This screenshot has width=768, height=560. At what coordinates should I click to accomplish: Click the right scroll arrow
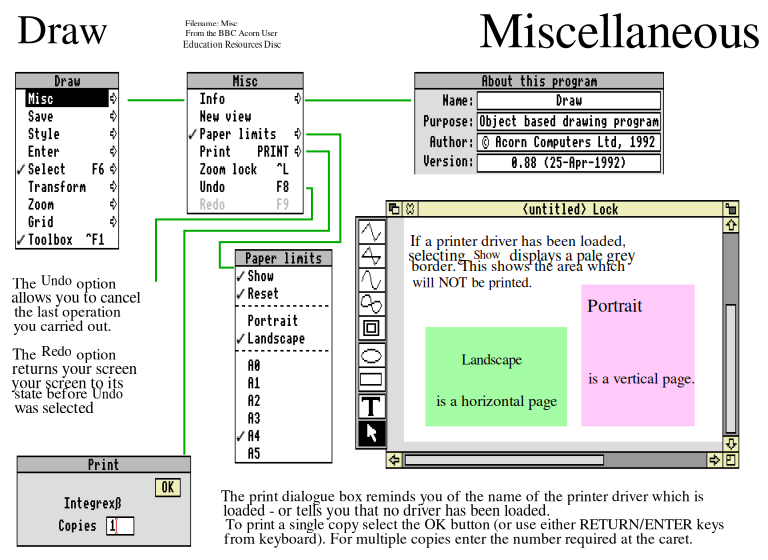tap(715, 460)
